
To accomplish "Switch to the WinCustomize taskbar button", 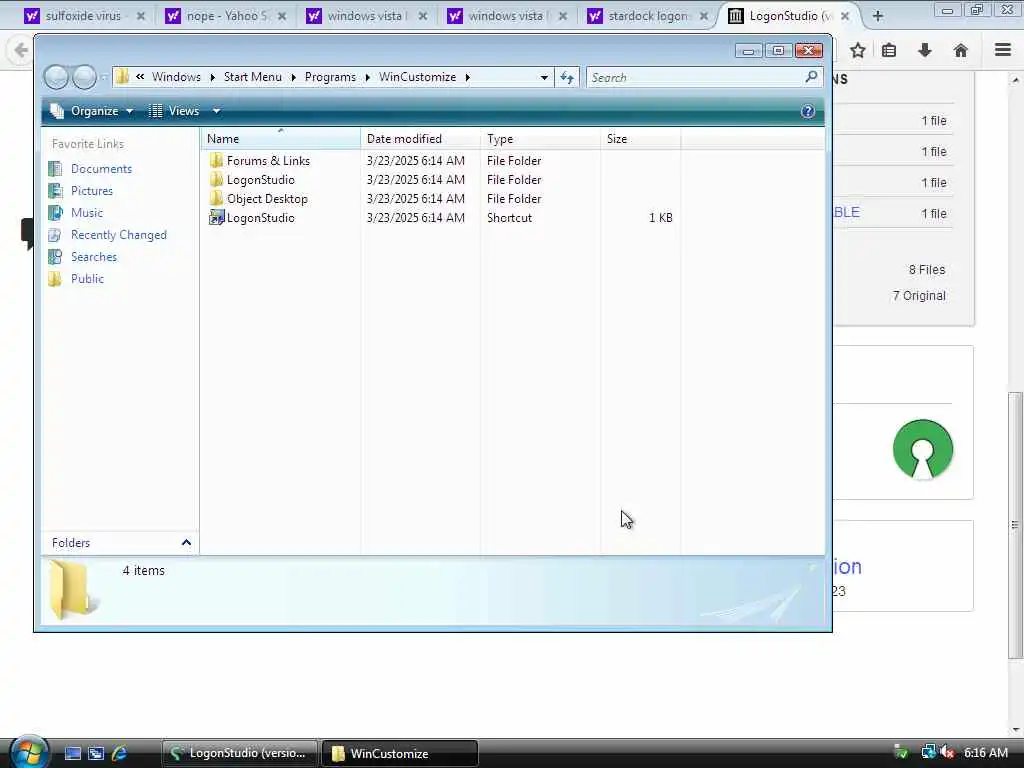I will pyautogui.click(x=400, y=754).
